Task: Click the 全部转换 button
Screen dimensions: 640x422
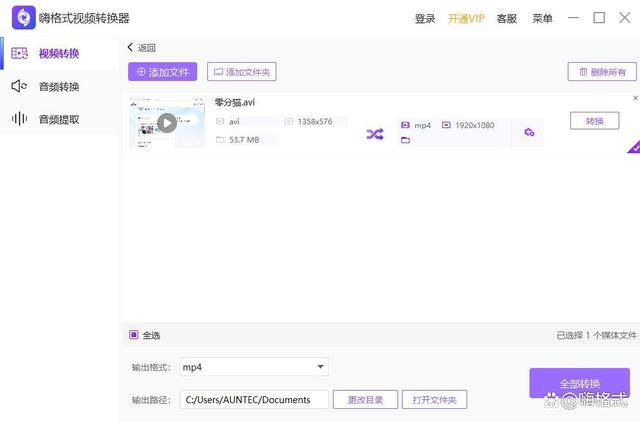Action: (x=579, y=383)
